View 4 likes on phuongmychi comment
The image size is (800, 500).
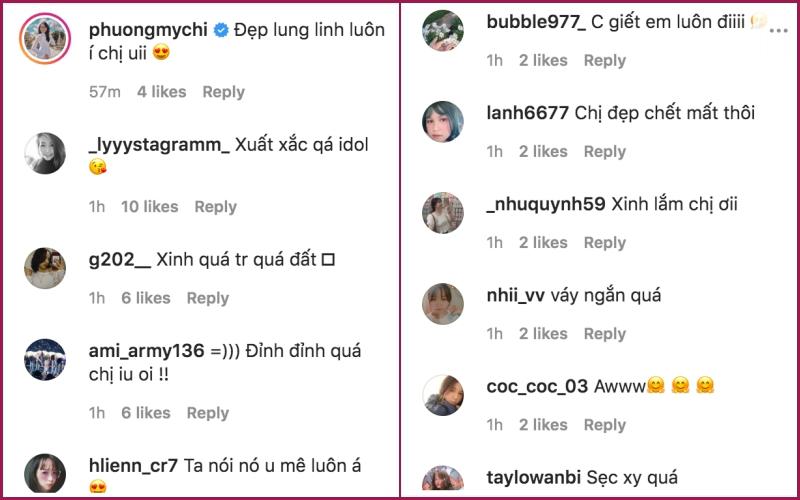click(161, 92)
